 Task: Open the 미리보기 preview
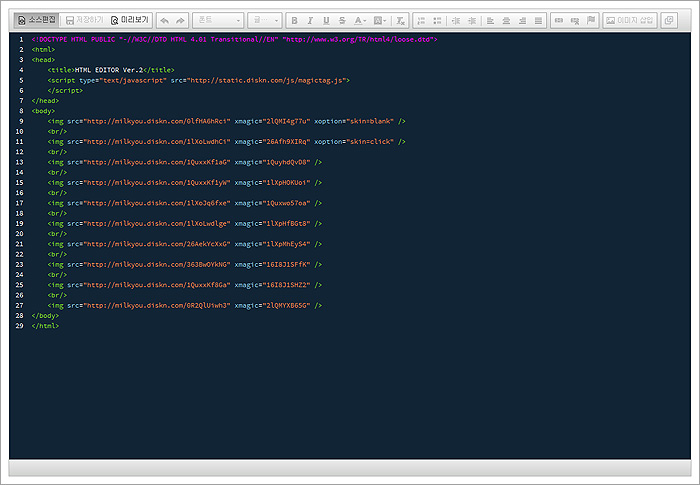129,20
